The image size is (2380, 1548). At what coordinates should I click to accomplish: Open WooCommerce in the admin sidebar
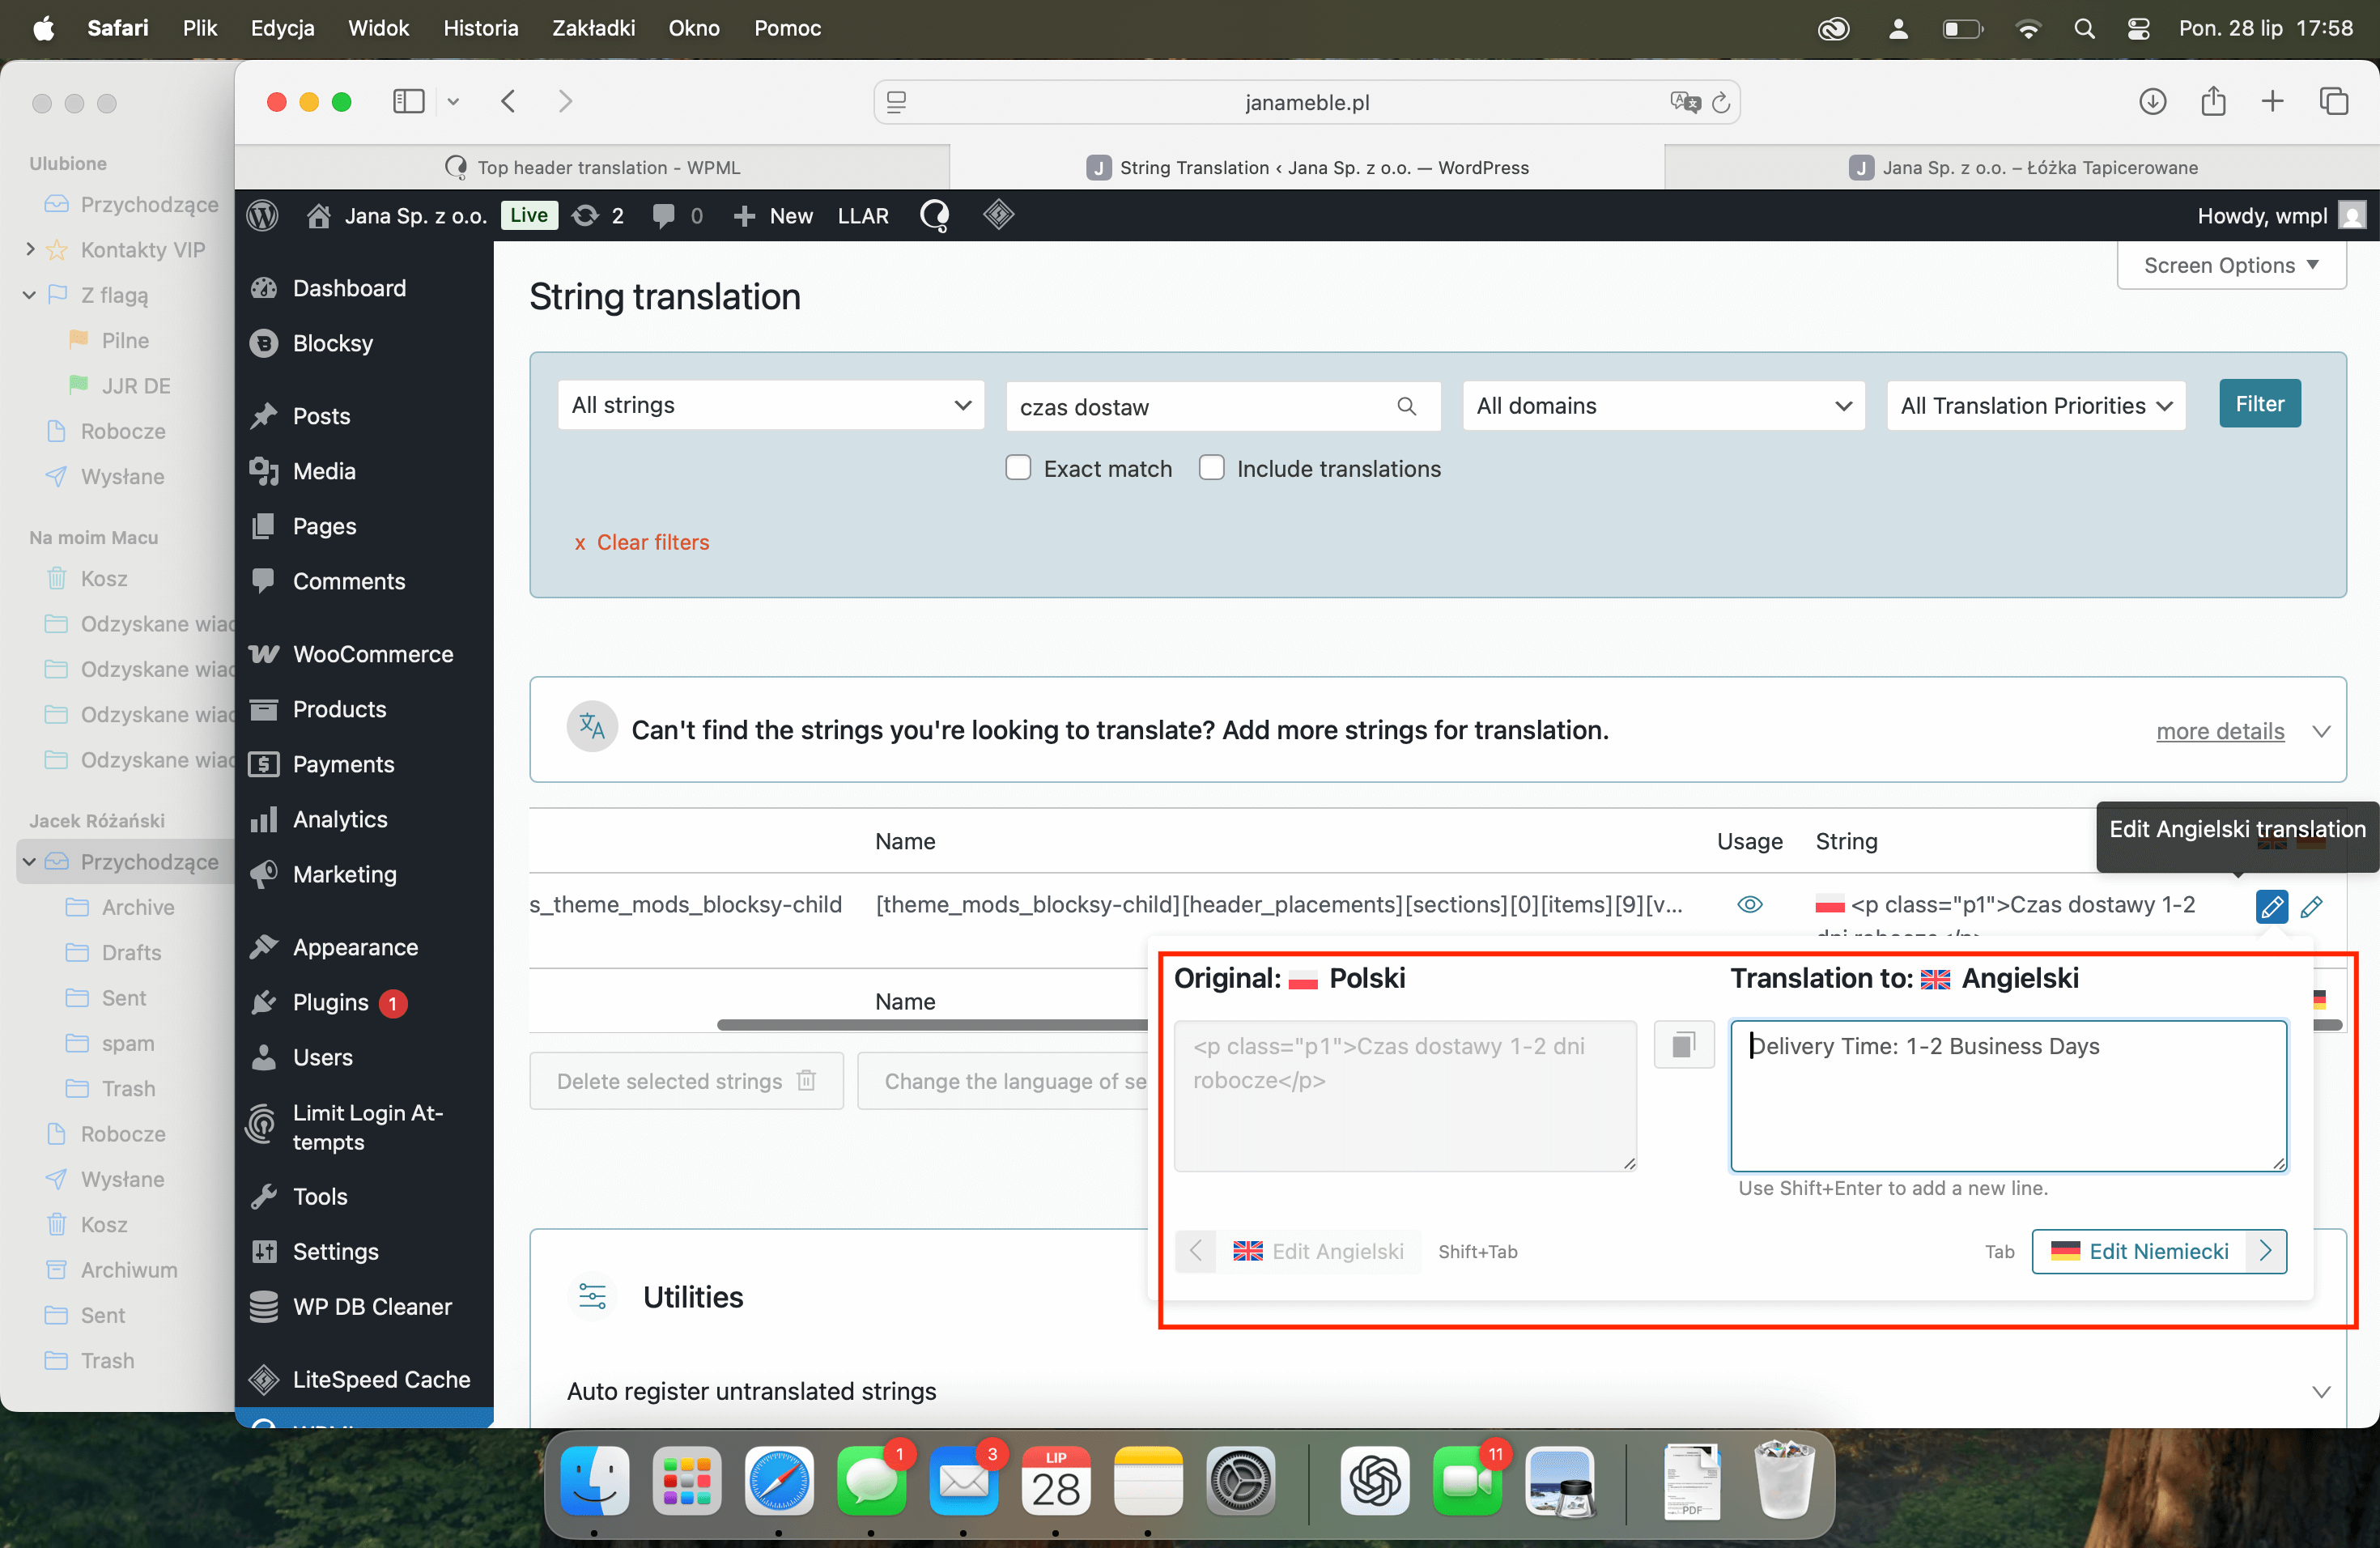(x=372, y=654)
